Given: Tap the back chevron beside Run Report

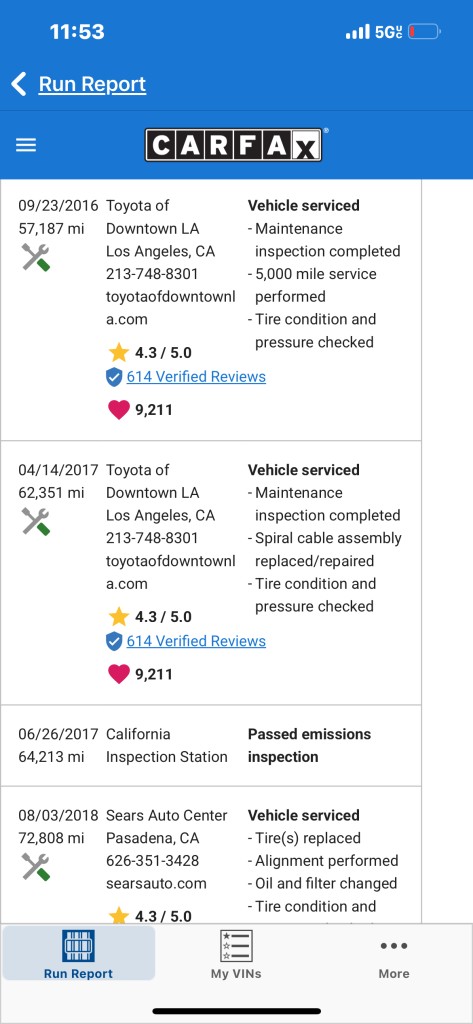Looking at the screenshot, I should [x=19, y=84].
